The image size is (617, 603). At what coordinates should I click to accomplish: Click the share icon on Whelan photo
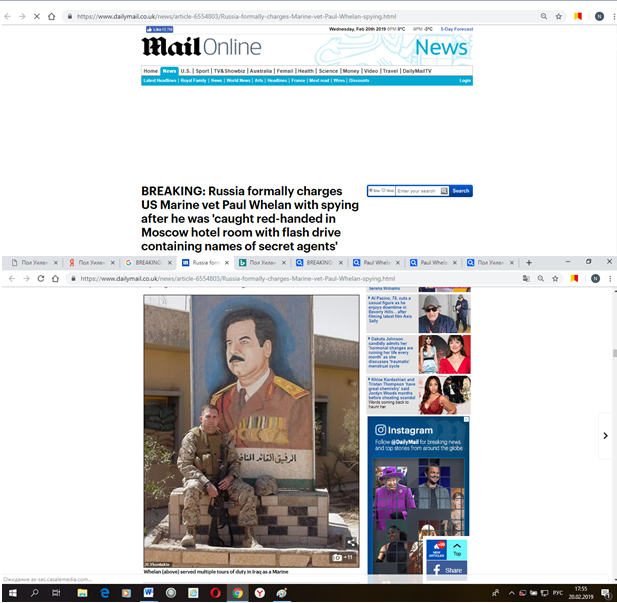351,543
